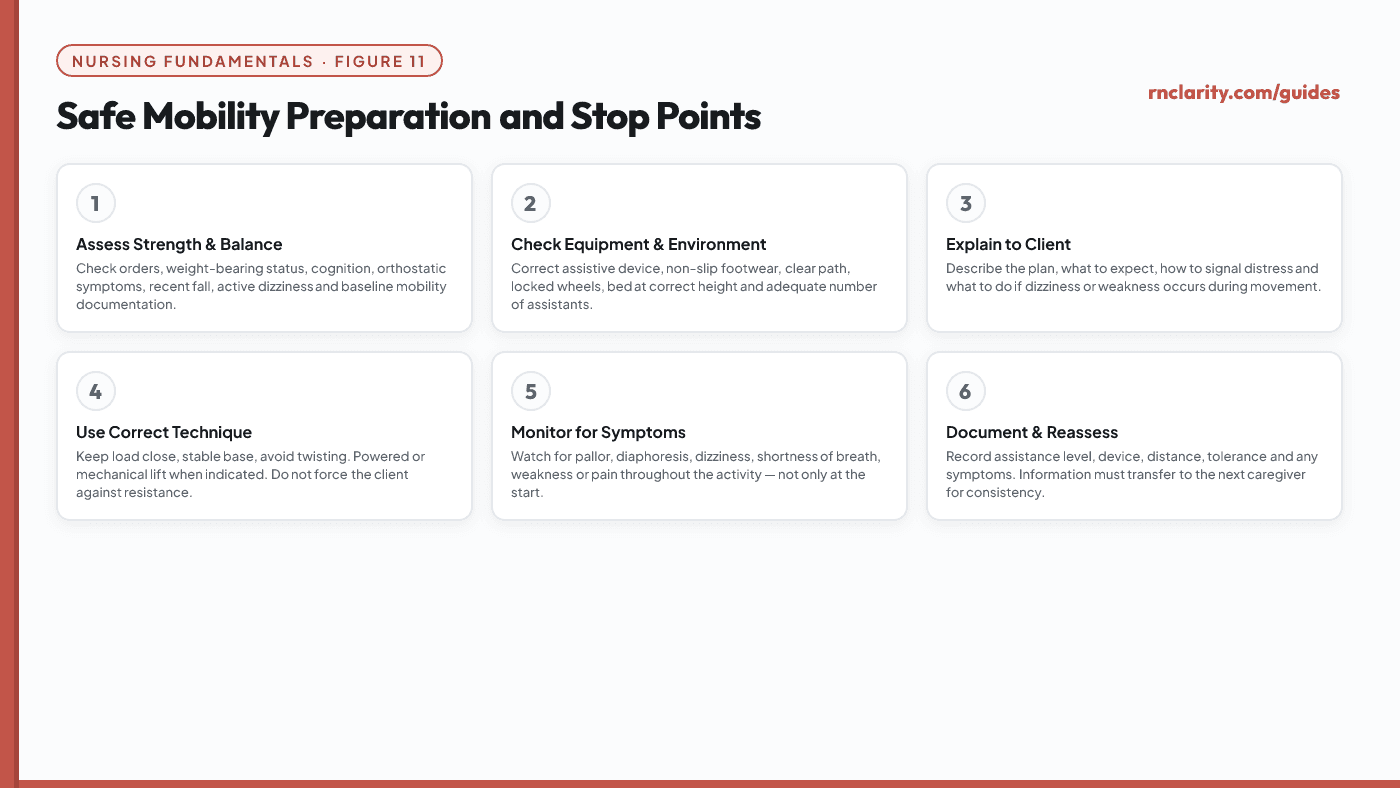This screenshot has height=788, width=1400.
Task: Click the step 4 number circle
Action: click(x=96, y=392)
